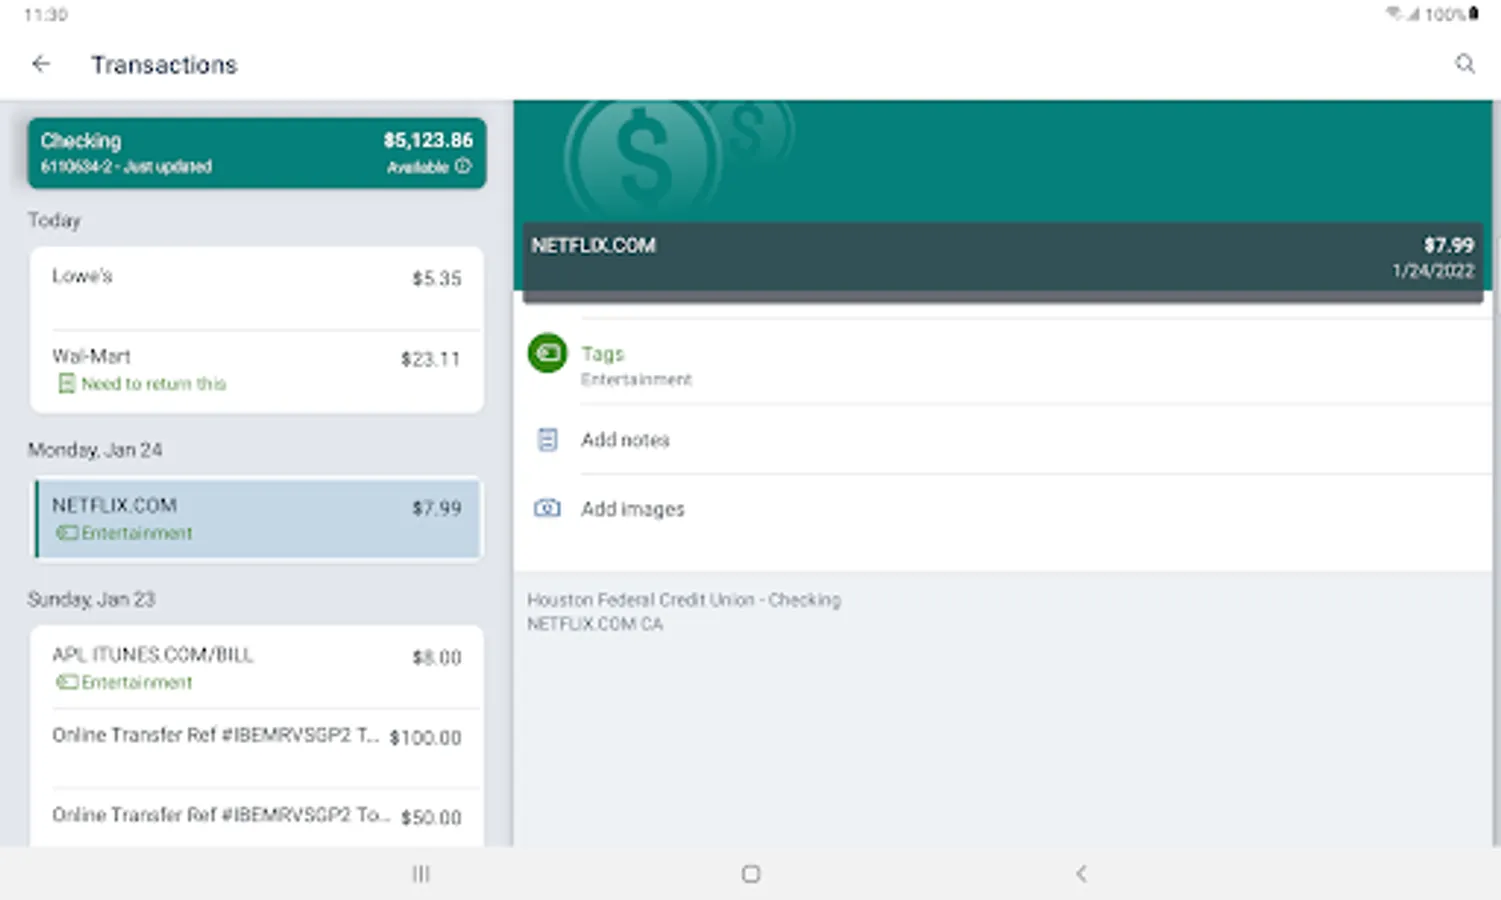The height and width of the screenshot is (900, 1501).
Task: Select NETFLIX.COM $7.99 transaction row
Action: coord(257,518)
